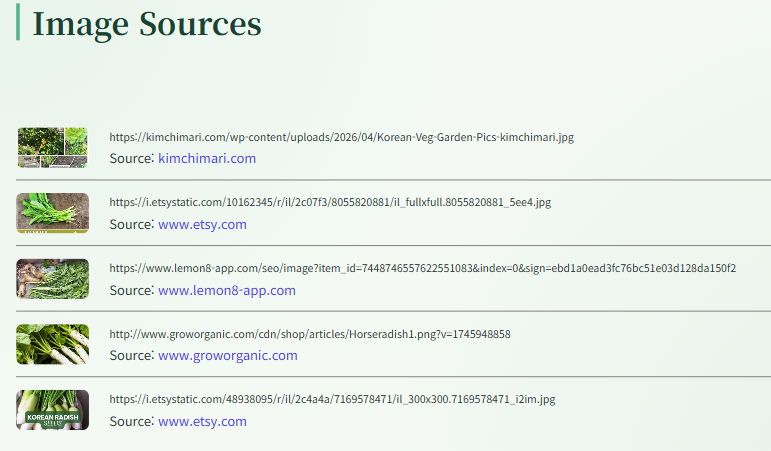The width and height of the screenshot is (771, 451).
Task: Open the kimchimari.com source link
Action: [207, 158]
